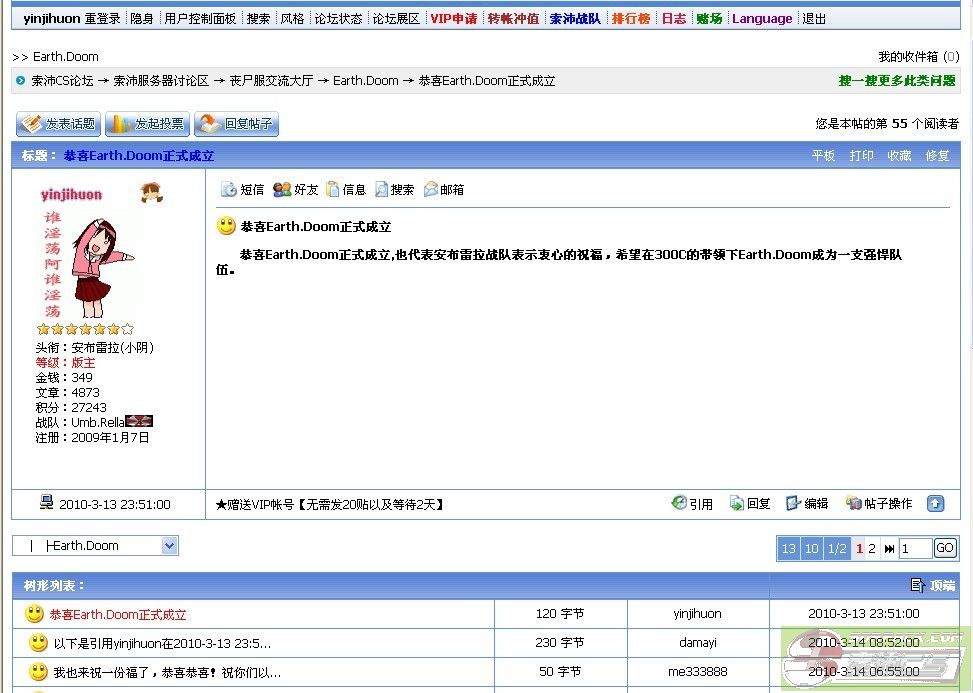The height and width of the screenshot is (693, 973).
Task: Click 打印 to print the thread
Action: pos(861,156)
